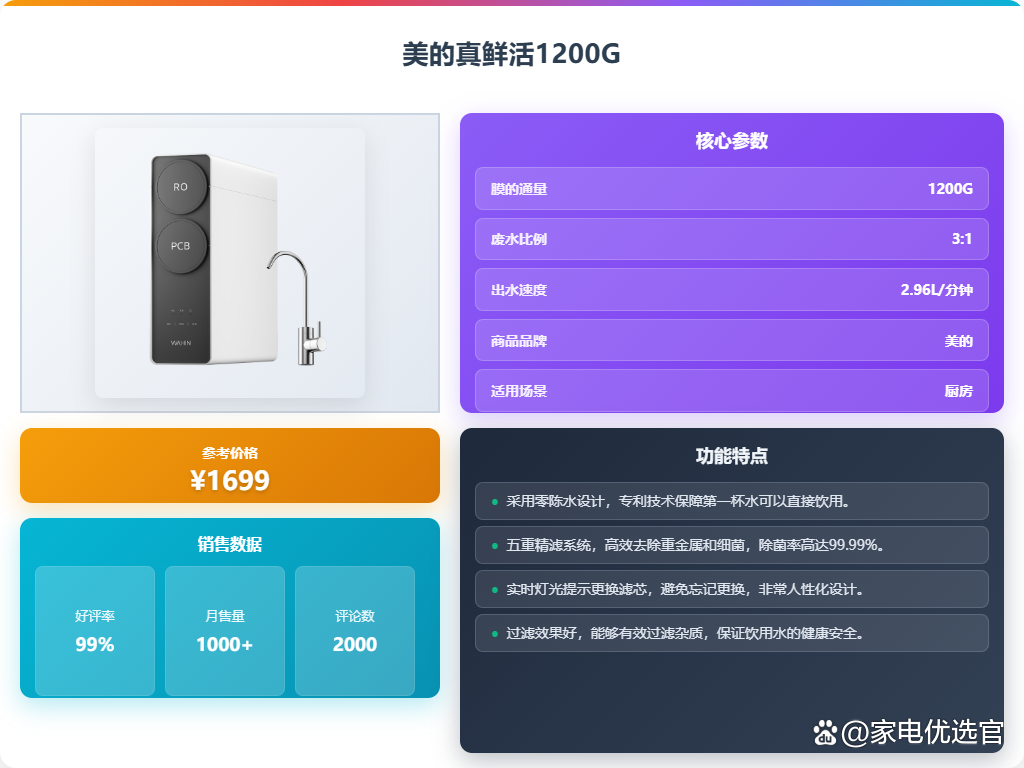Click the 美的真鲜活1200G title
This screenshot has height=768, width=1024.
(511, 54)
